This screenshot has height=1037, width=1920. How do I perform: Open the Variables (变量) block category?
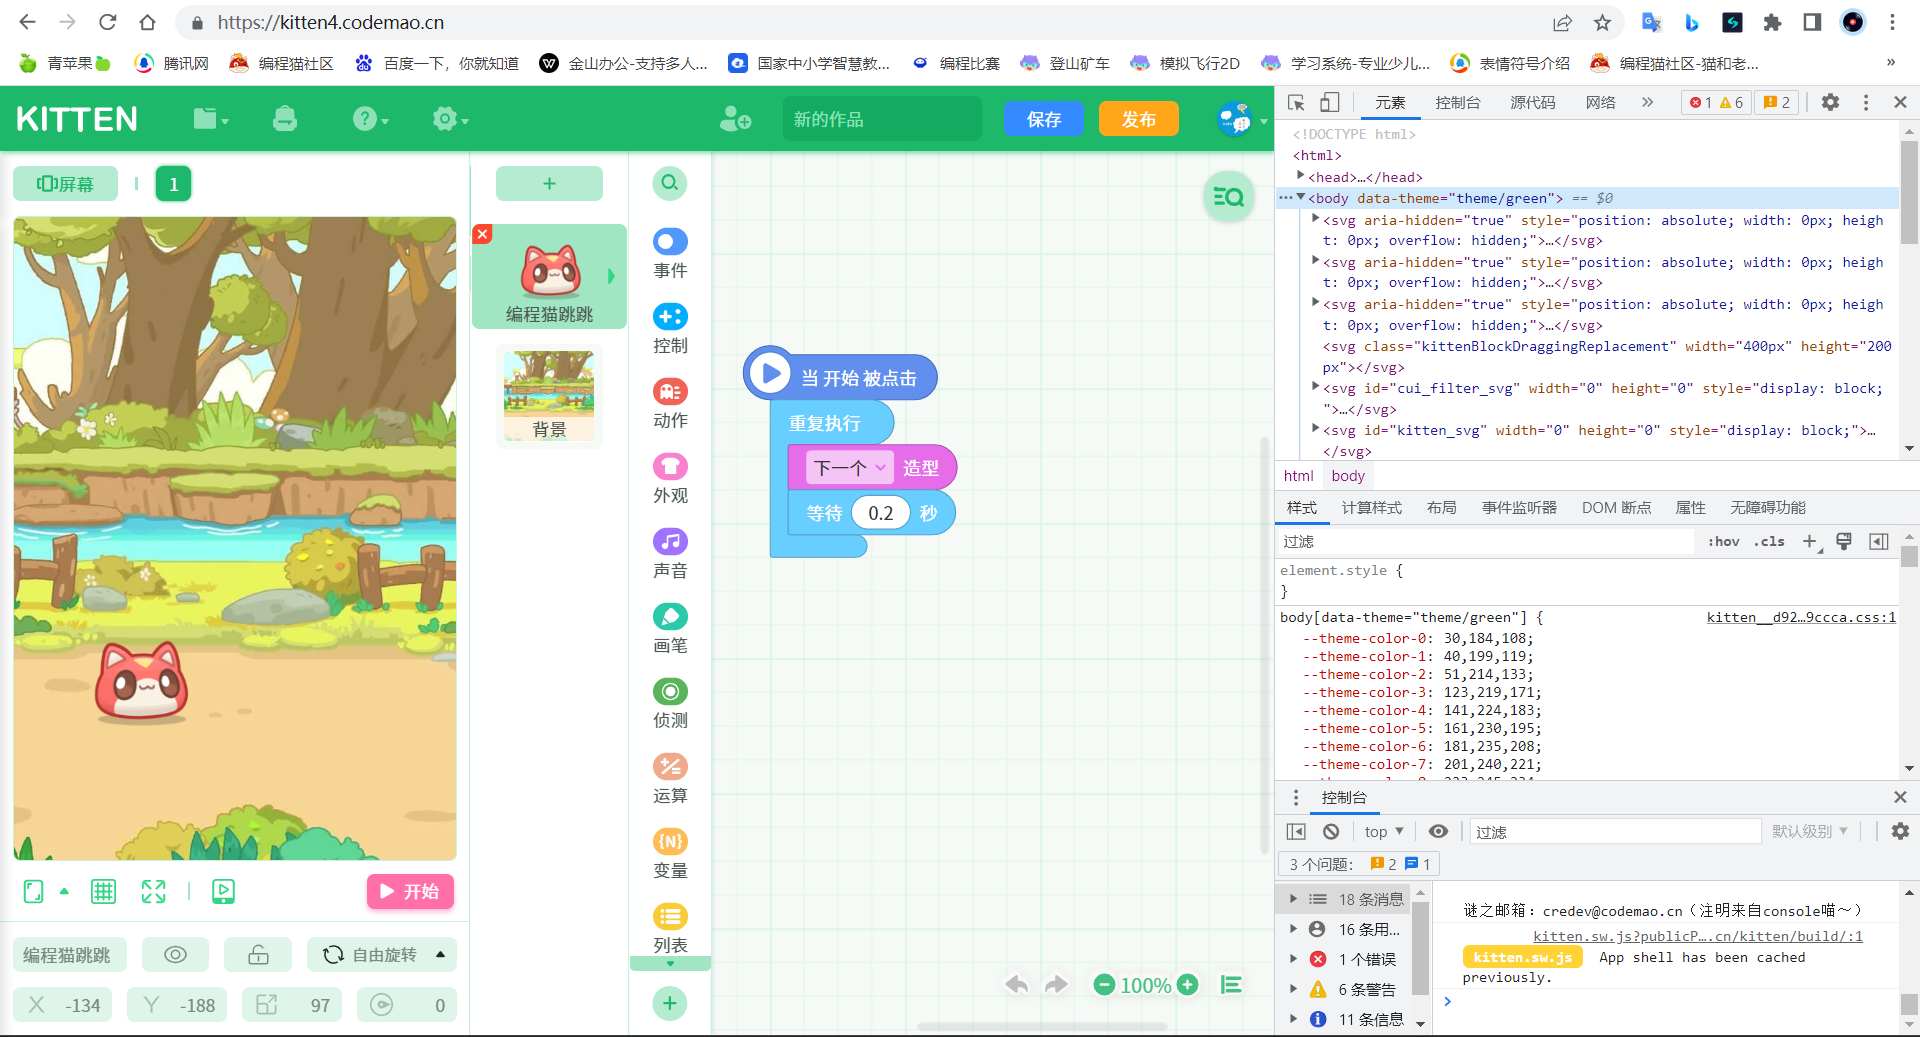670,854
